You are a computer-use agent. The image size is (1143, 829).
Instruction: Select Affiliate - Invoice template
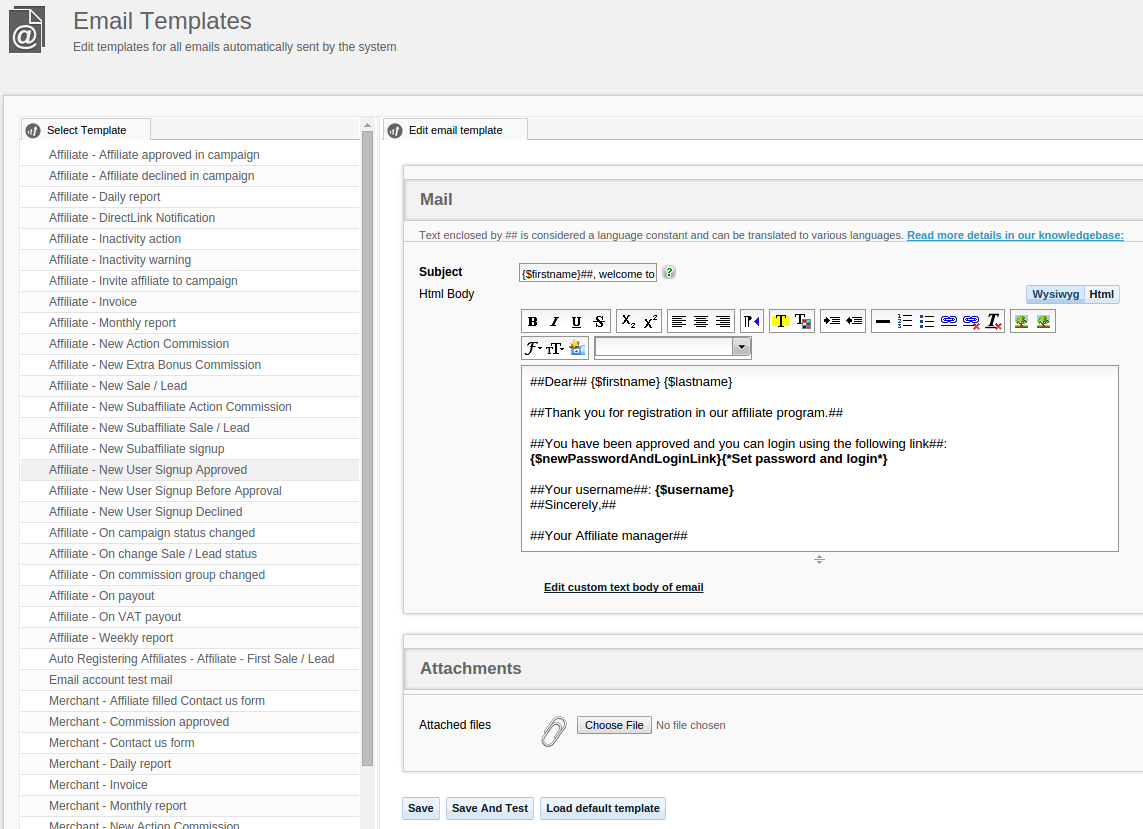point(190,302)
